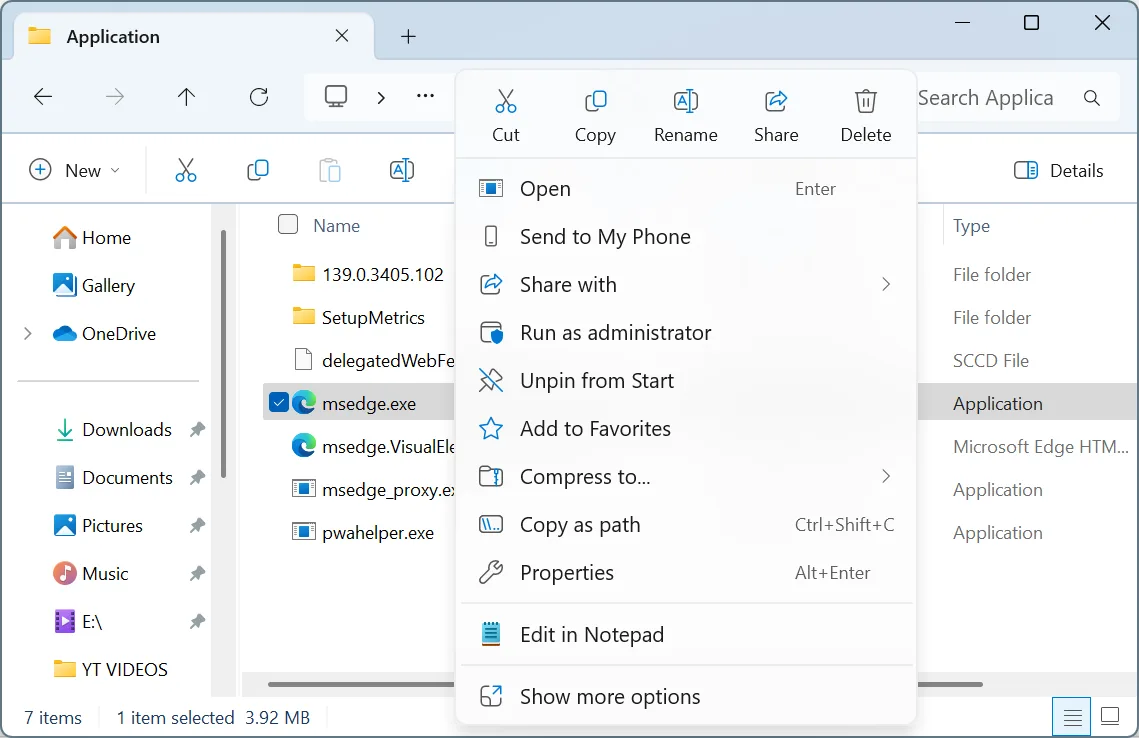The image size is (1139, 738).
Task: Click the toolbar Copy icon
Action: (x=258, y=170)
